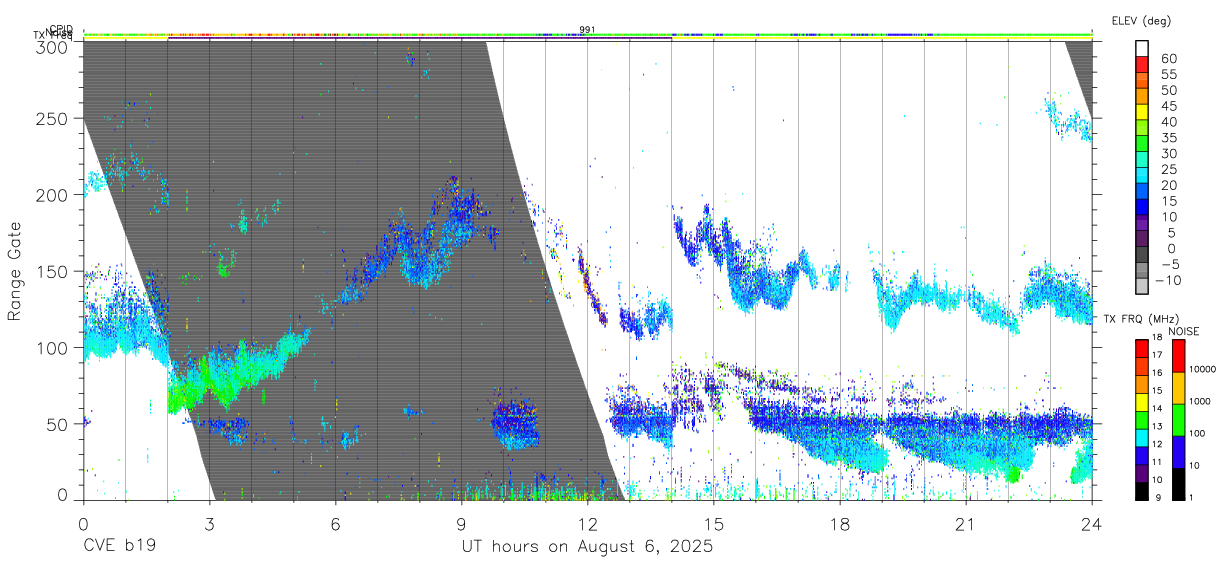
Task: Click the '25' label on ELEV scale
Action: [x=1169, y=169]
